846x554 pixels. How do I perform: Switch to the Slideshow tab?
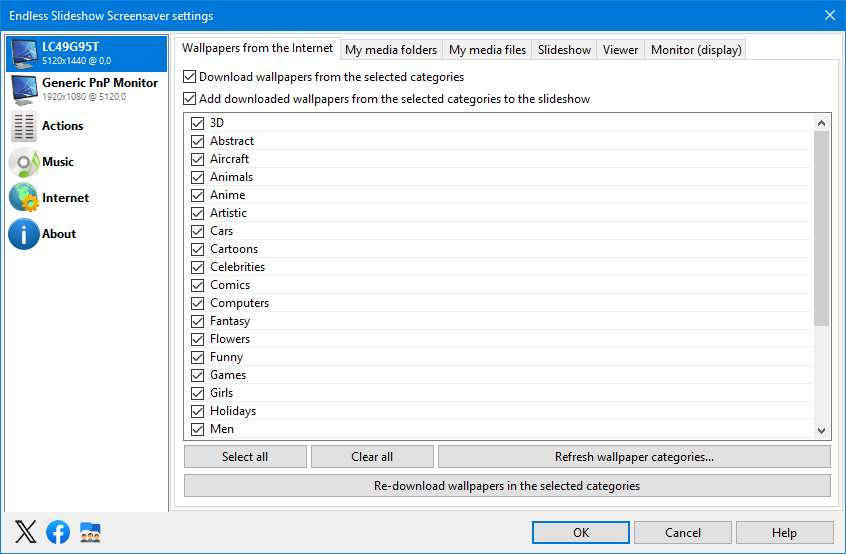coord(564,50)
